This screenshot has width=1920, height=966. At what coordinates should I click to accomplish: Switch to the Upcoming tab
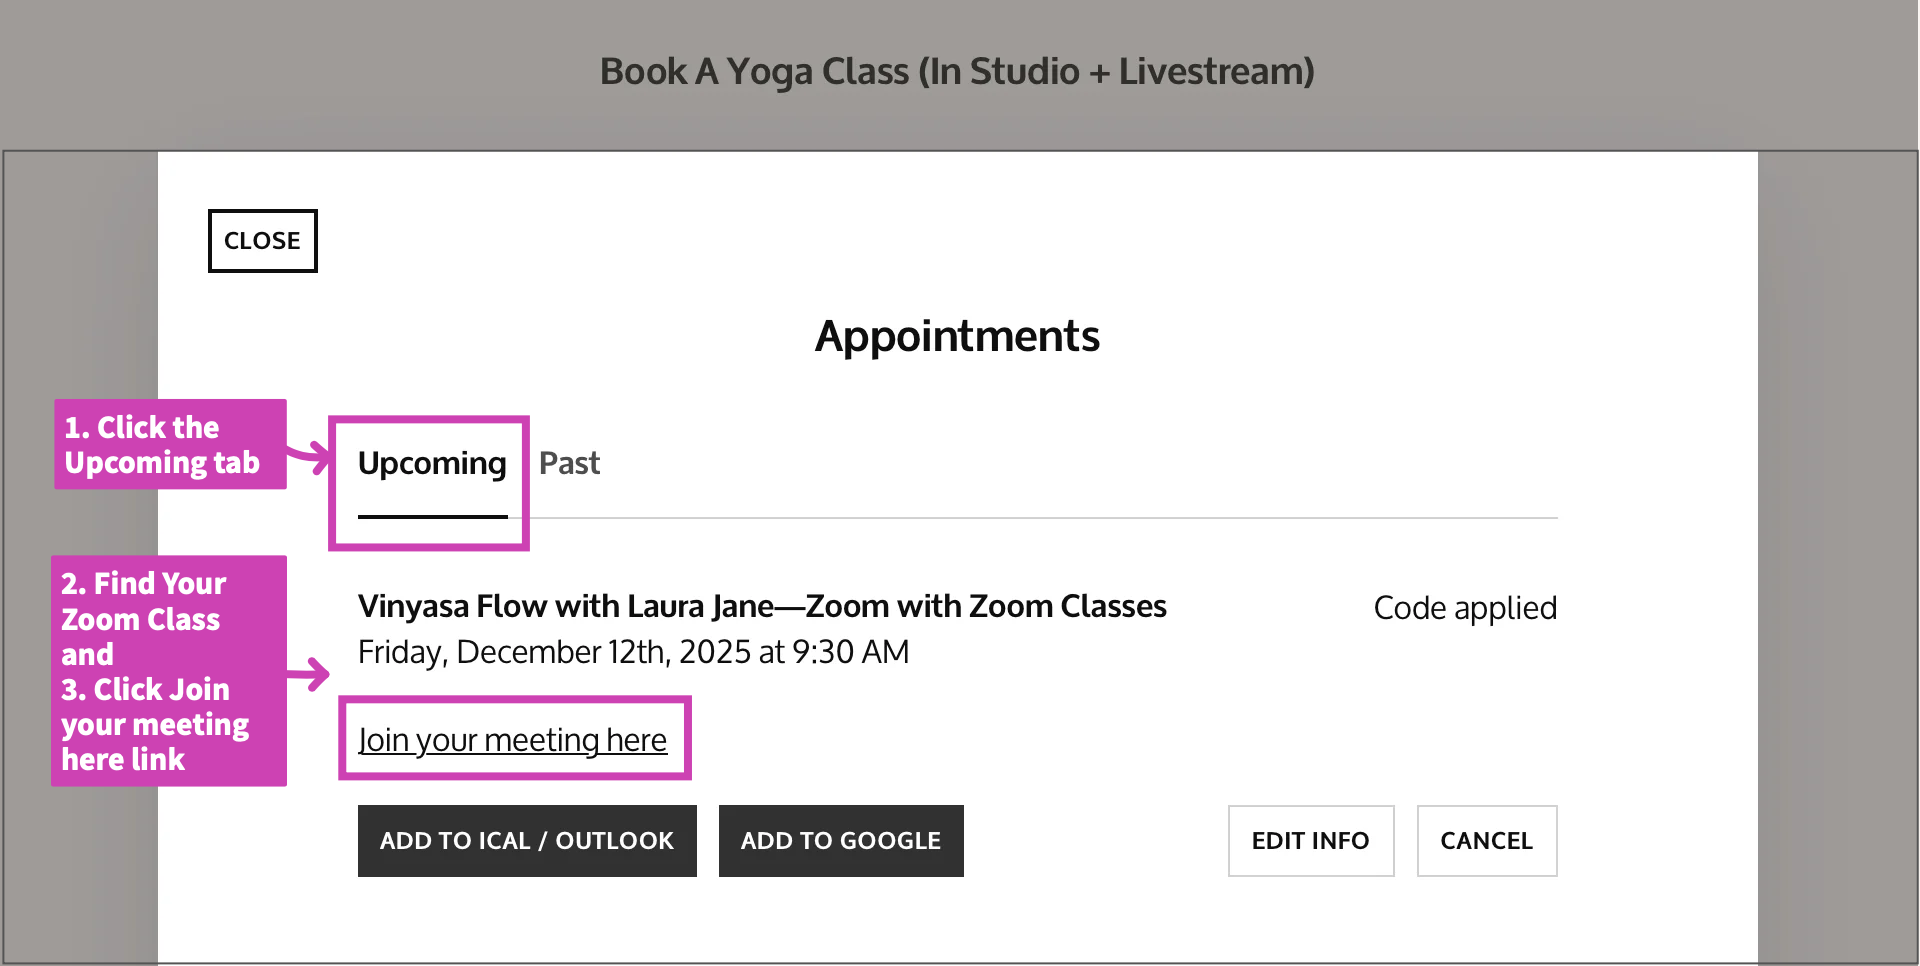click(432, 464)
